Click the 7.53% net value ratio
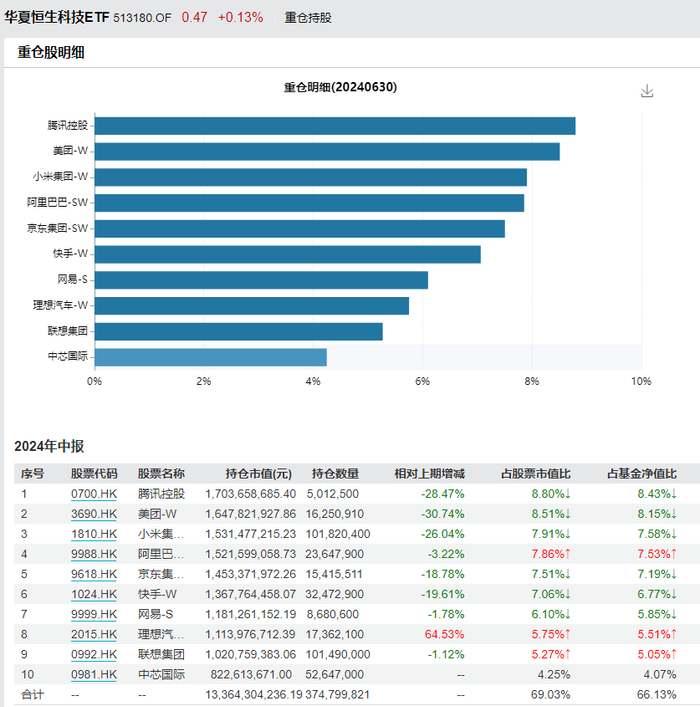This screenshot has height=707, width=700. (657, 554)
